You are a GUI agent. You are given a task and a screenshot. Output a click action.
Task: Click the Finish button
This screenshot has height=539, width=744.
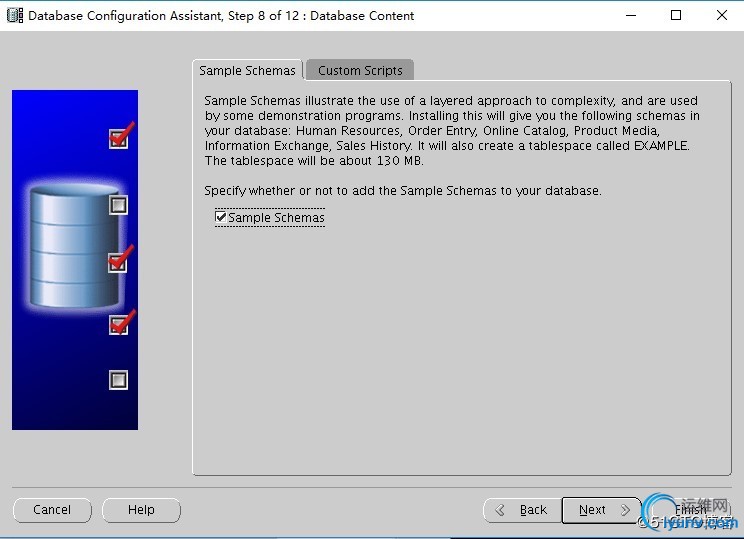(x=687, y=510)
